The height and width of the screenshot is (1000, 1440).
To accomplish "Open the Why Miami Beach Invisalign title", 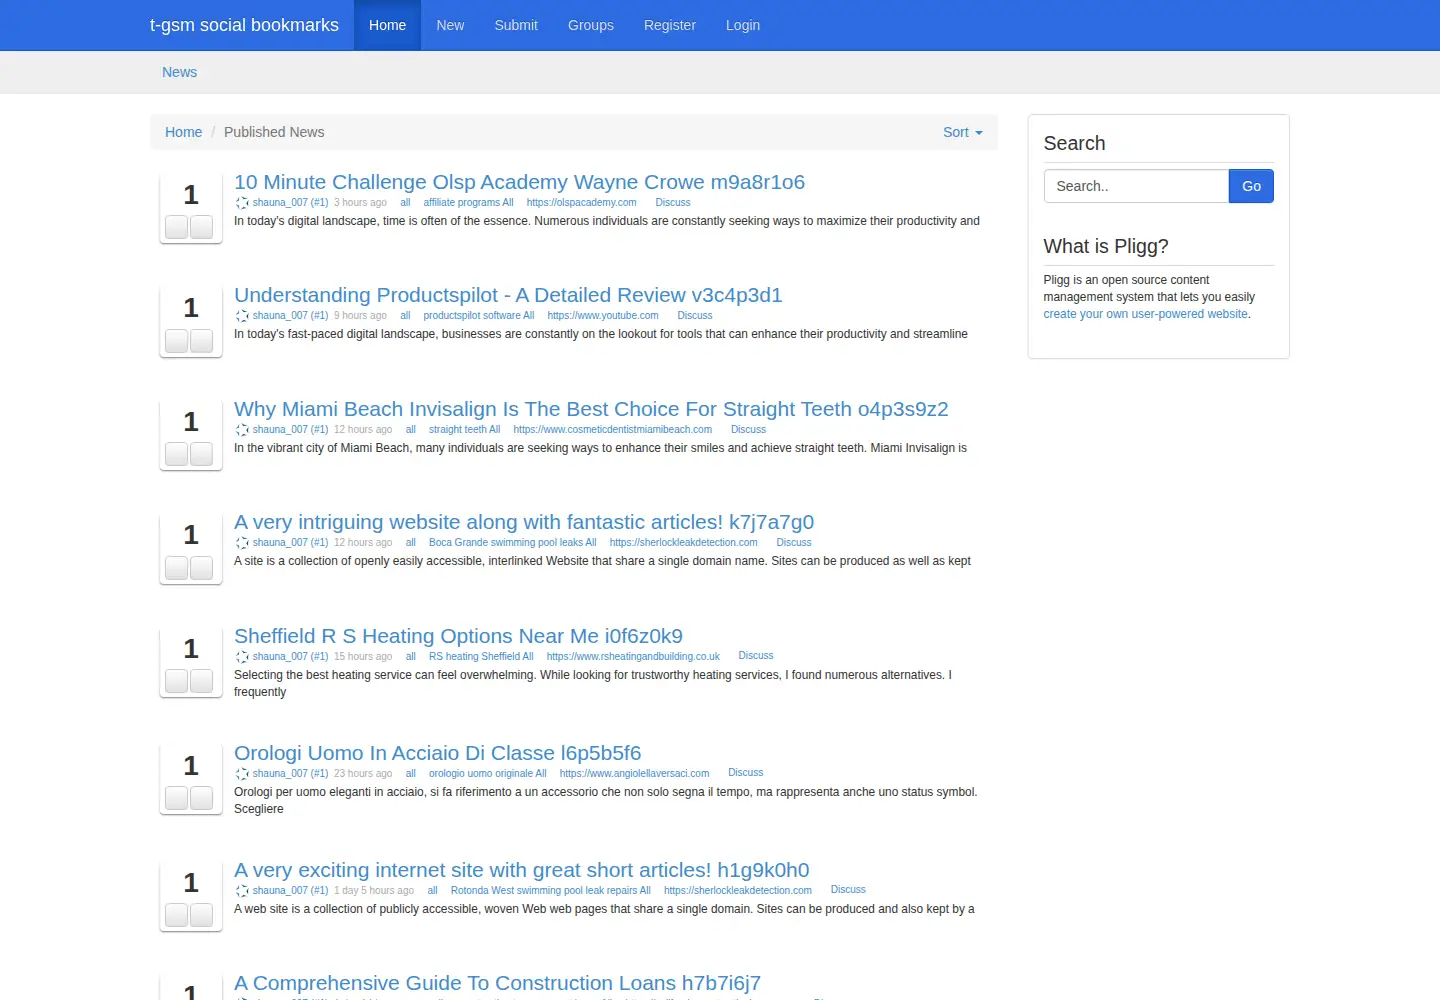I will (591, 409).
